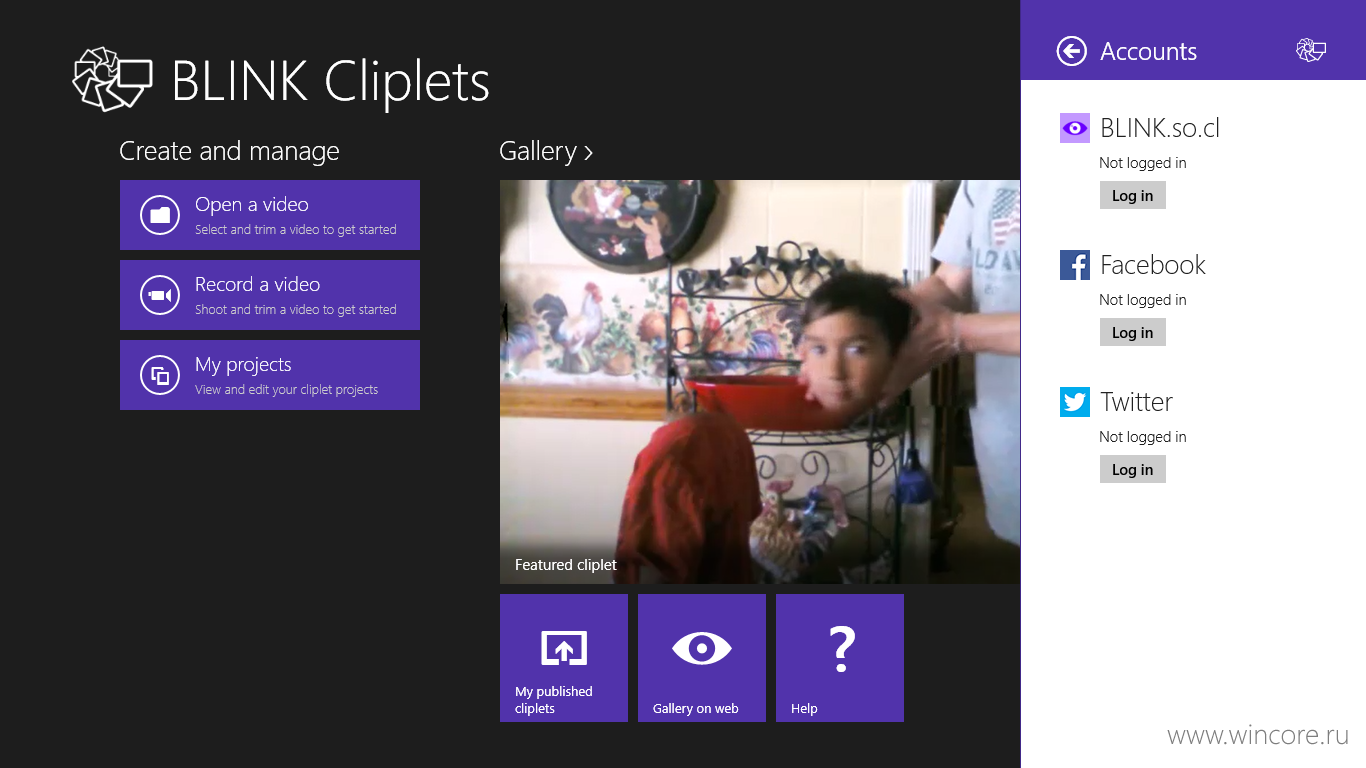
Task: Click the copy icon on My projects
Action: pyautogui.click(x=160, y=375)
